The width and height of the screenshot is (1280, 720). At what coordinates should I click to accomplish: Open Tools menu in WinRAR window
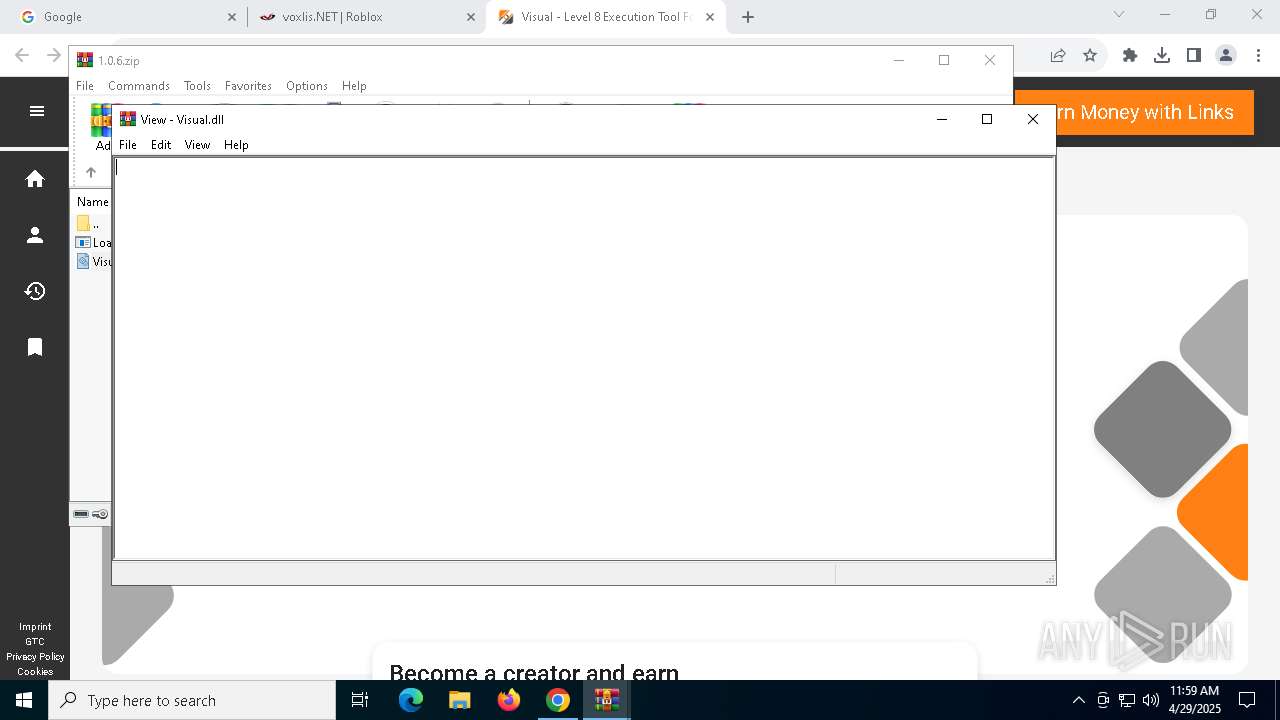(197, 86)
